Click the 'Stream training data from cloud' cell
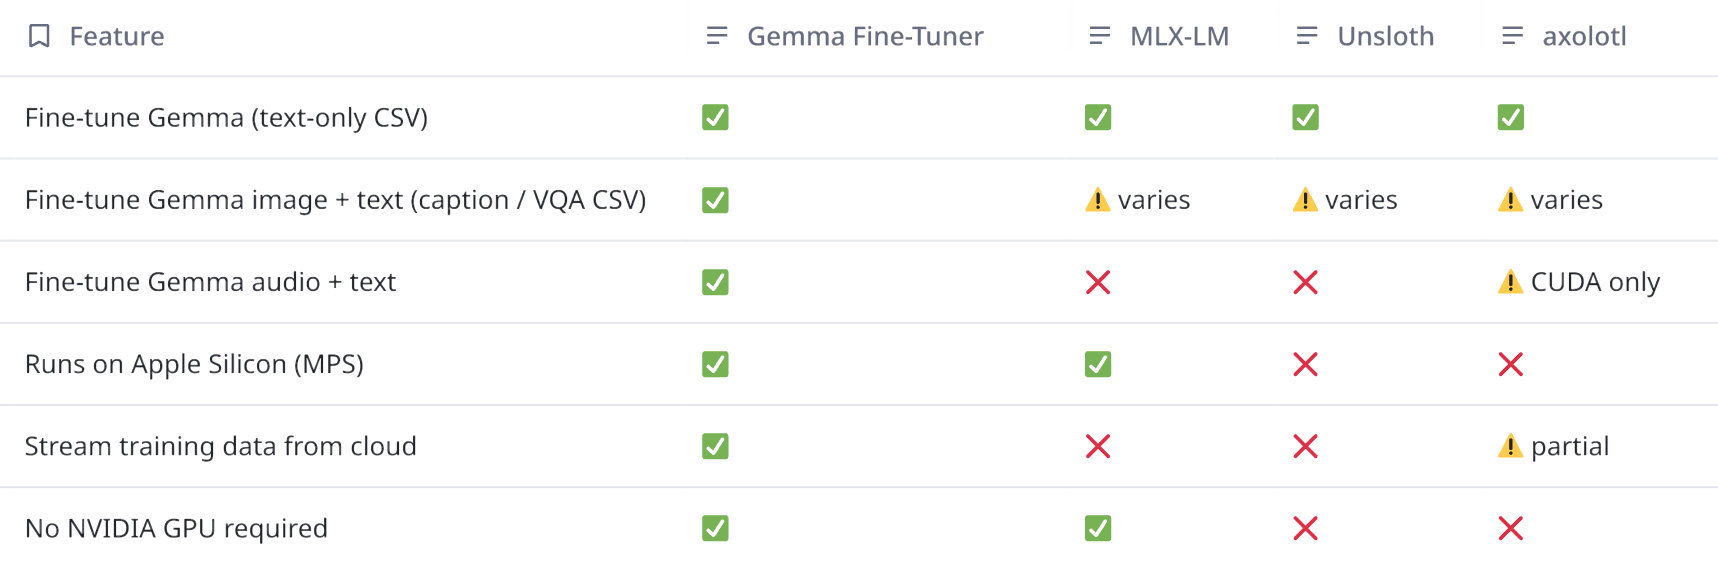Image resolution: width=1718 pixels, height=566 pixels. (x=220, y=446)
